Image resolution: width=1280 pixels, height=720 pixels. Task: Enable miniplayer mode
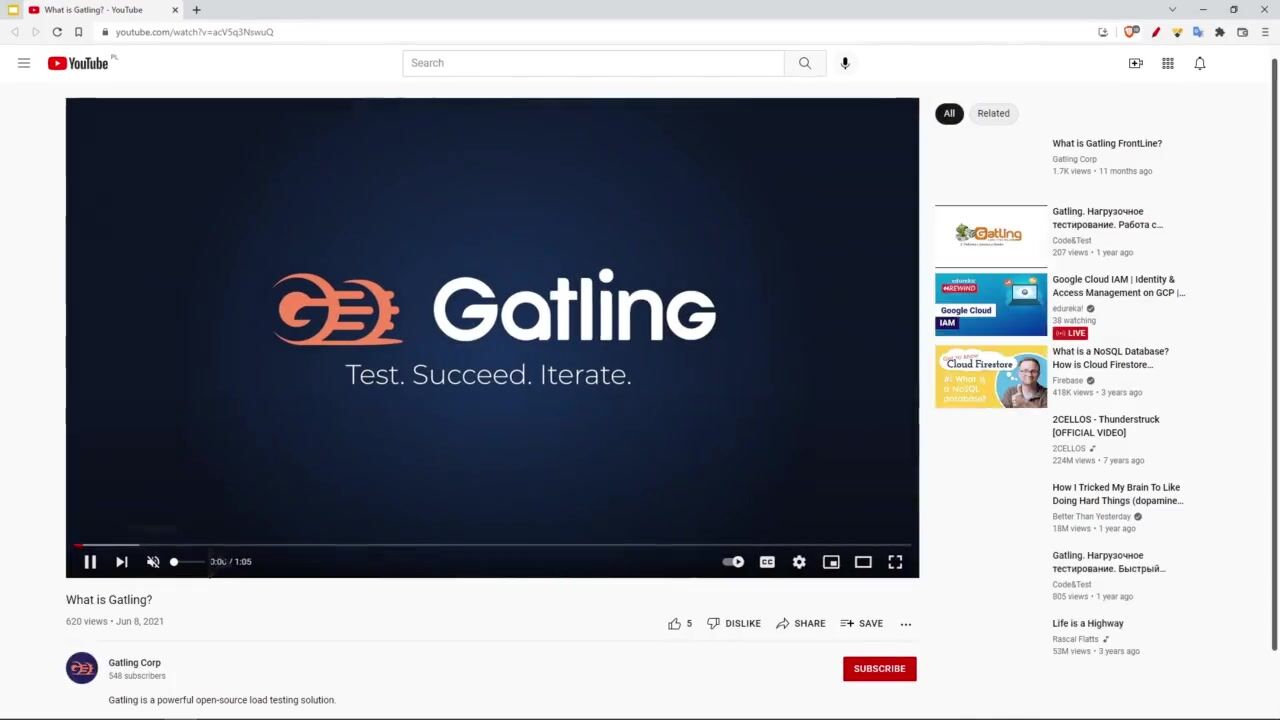click(831, 562)
